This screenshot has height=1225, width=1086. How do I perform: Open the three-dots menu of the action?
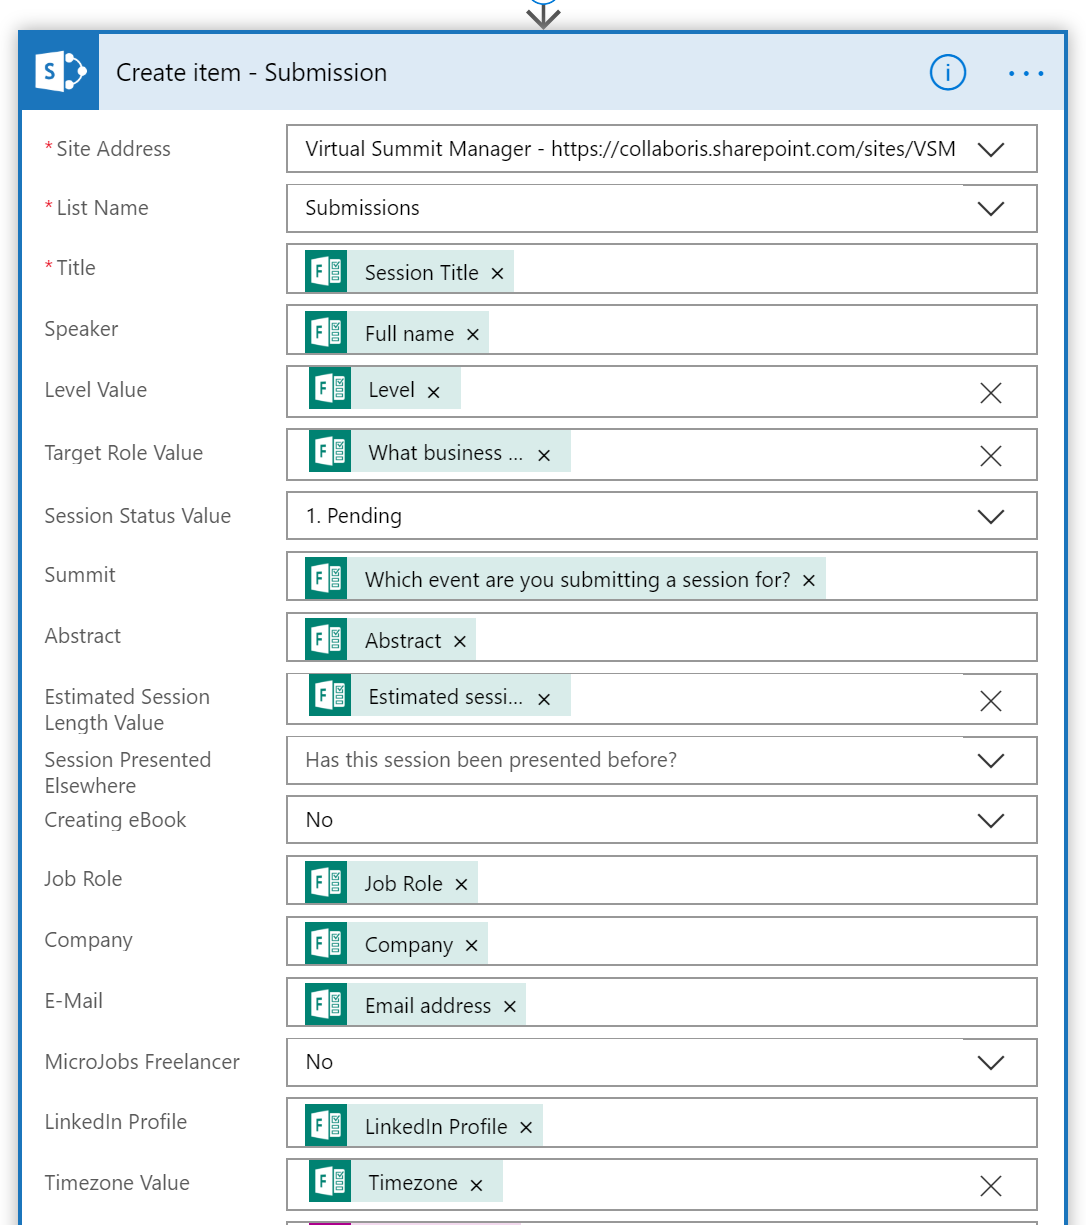1026,73
